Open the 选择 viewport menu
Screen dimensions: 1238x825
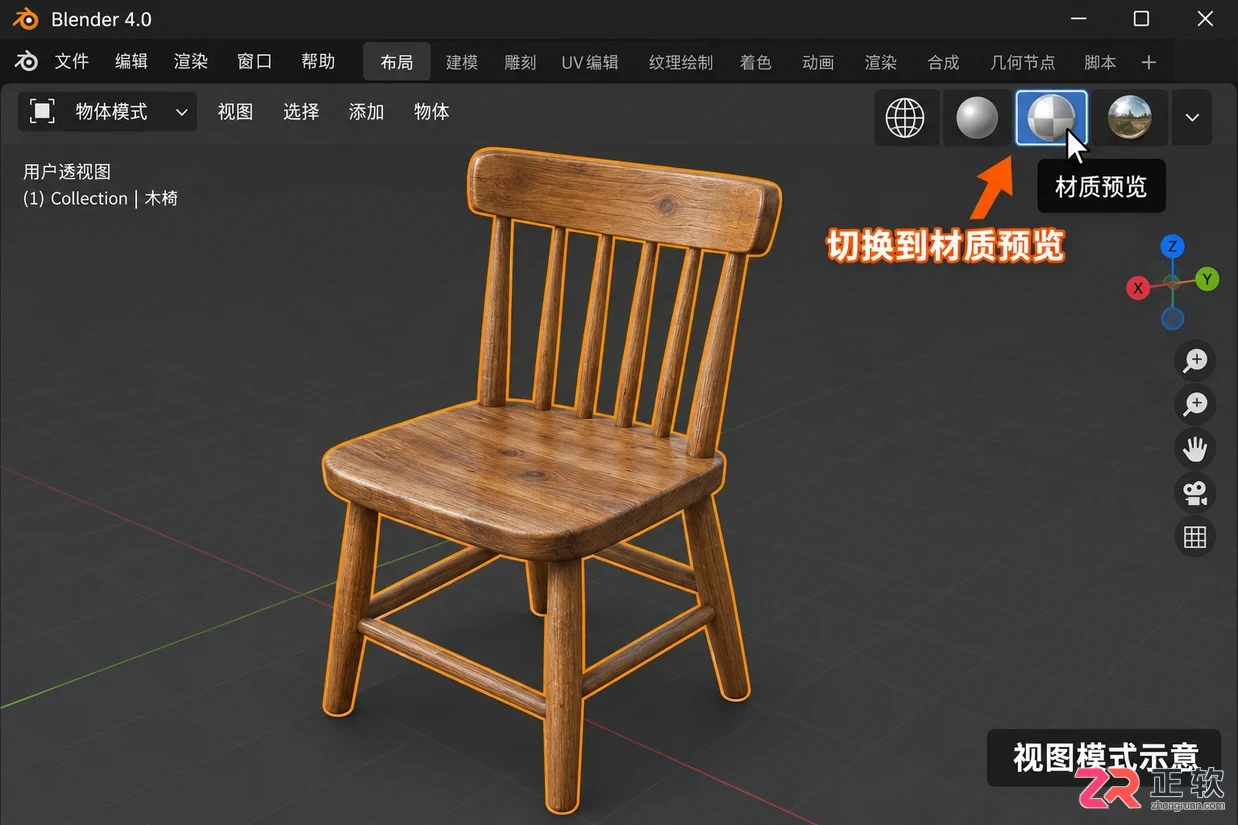pyautogui.click(x=301, y=112)
